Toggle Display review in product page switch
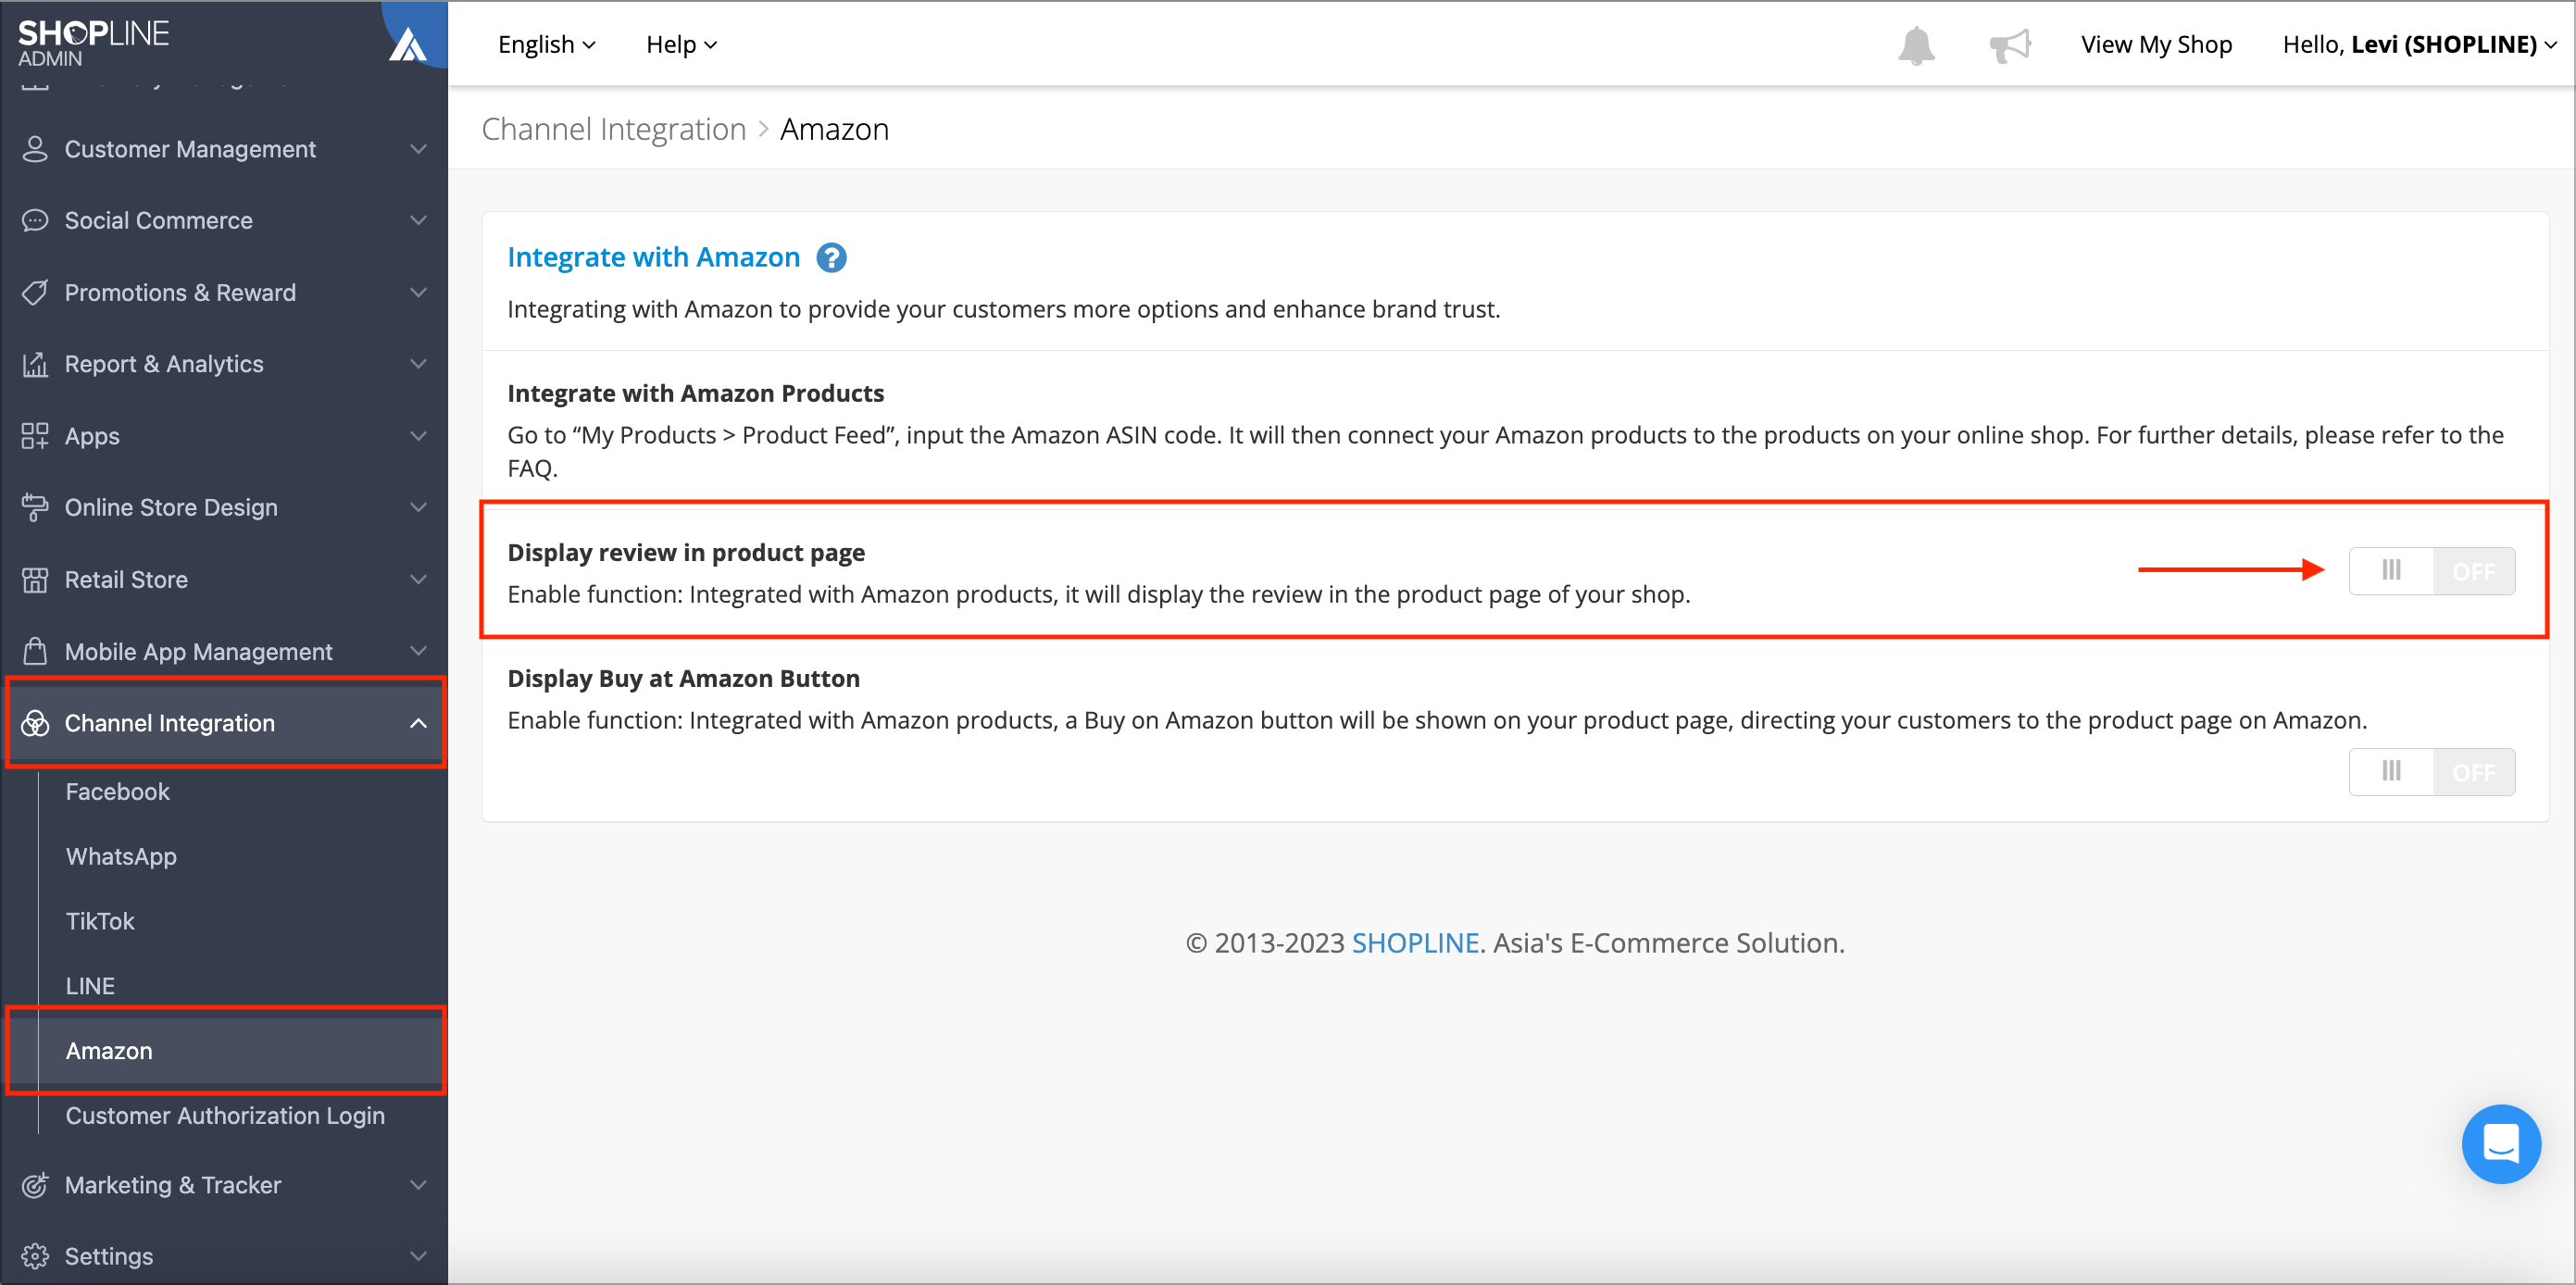 point(2431,571)
